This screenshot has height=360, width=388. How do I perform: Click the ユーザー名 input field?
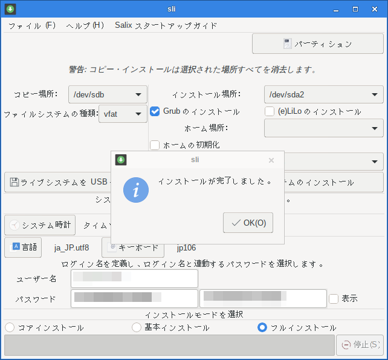pos(134,278)
